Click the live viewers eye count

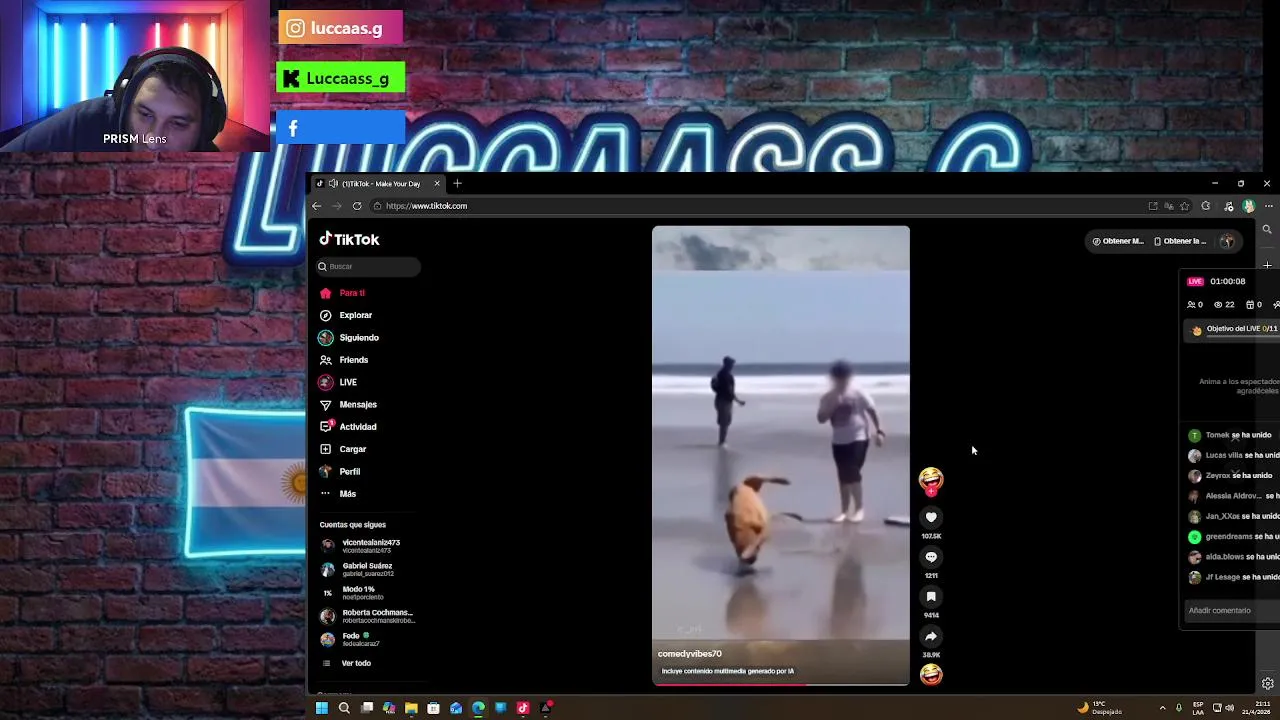(1224, 305)
